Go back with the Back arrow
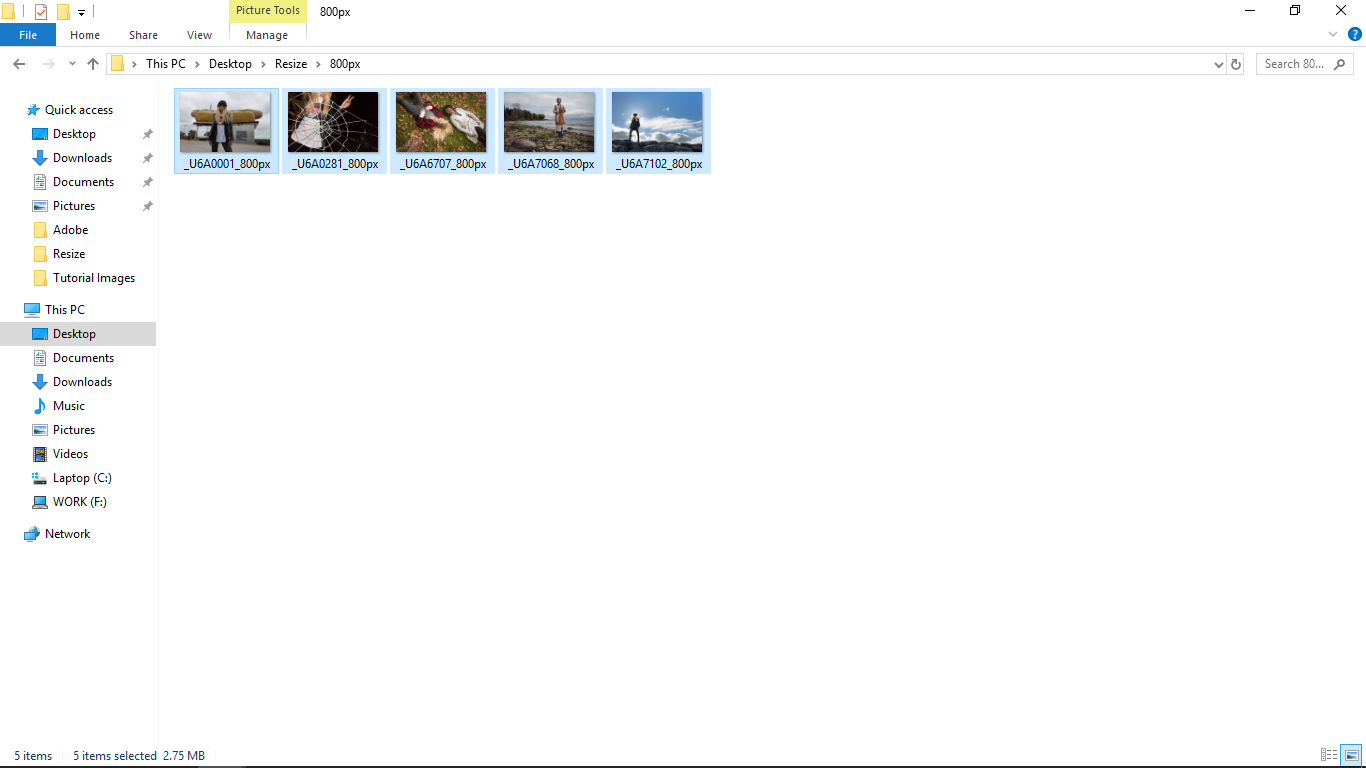Image resolution: width=1366 pixels, height=768 pixels. [x=18, y=64]
